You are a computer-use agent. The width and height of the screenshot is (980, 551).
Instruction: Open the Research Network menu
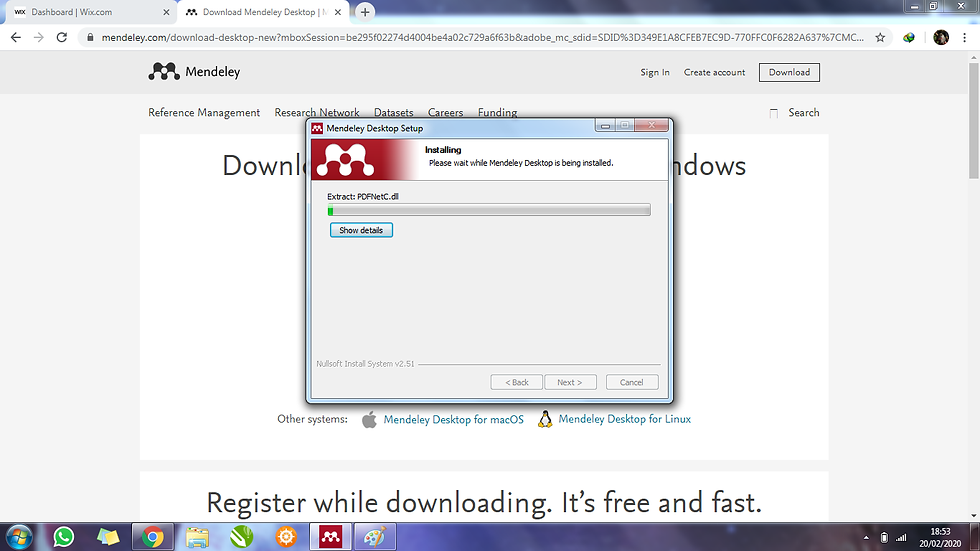click(317, 112)
